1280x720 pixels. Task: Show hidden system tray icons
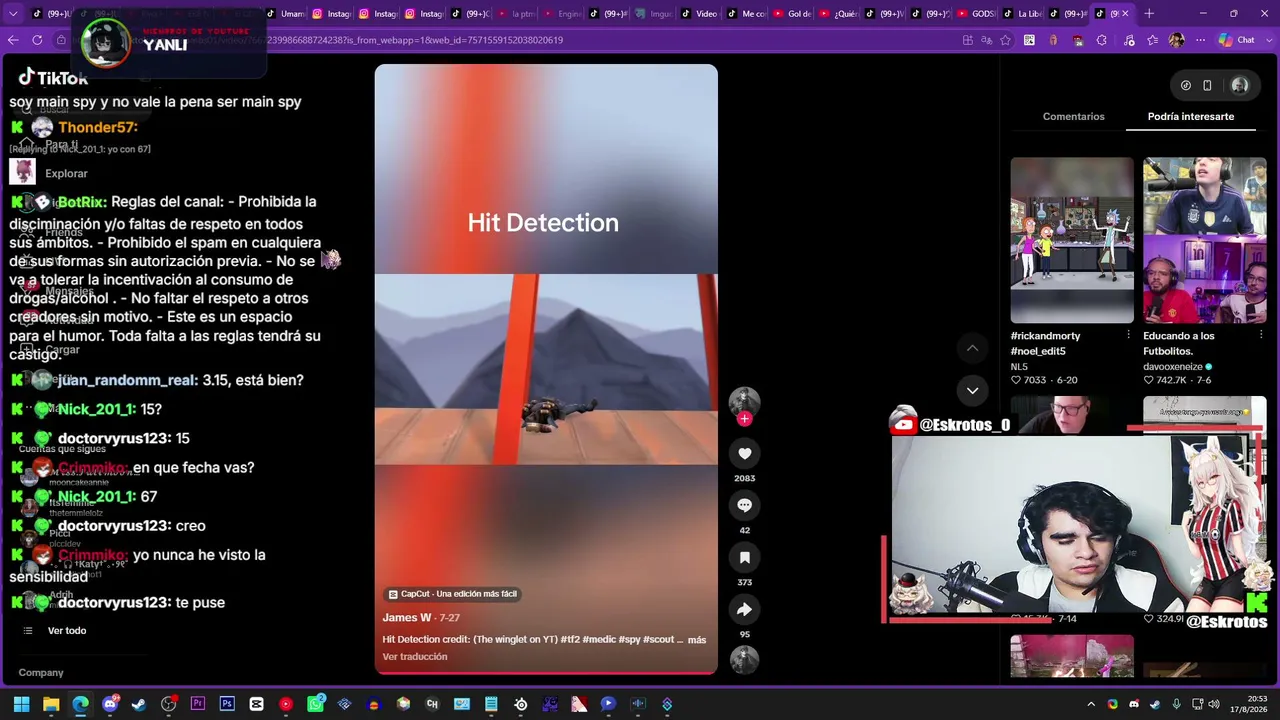point(1091,704)
